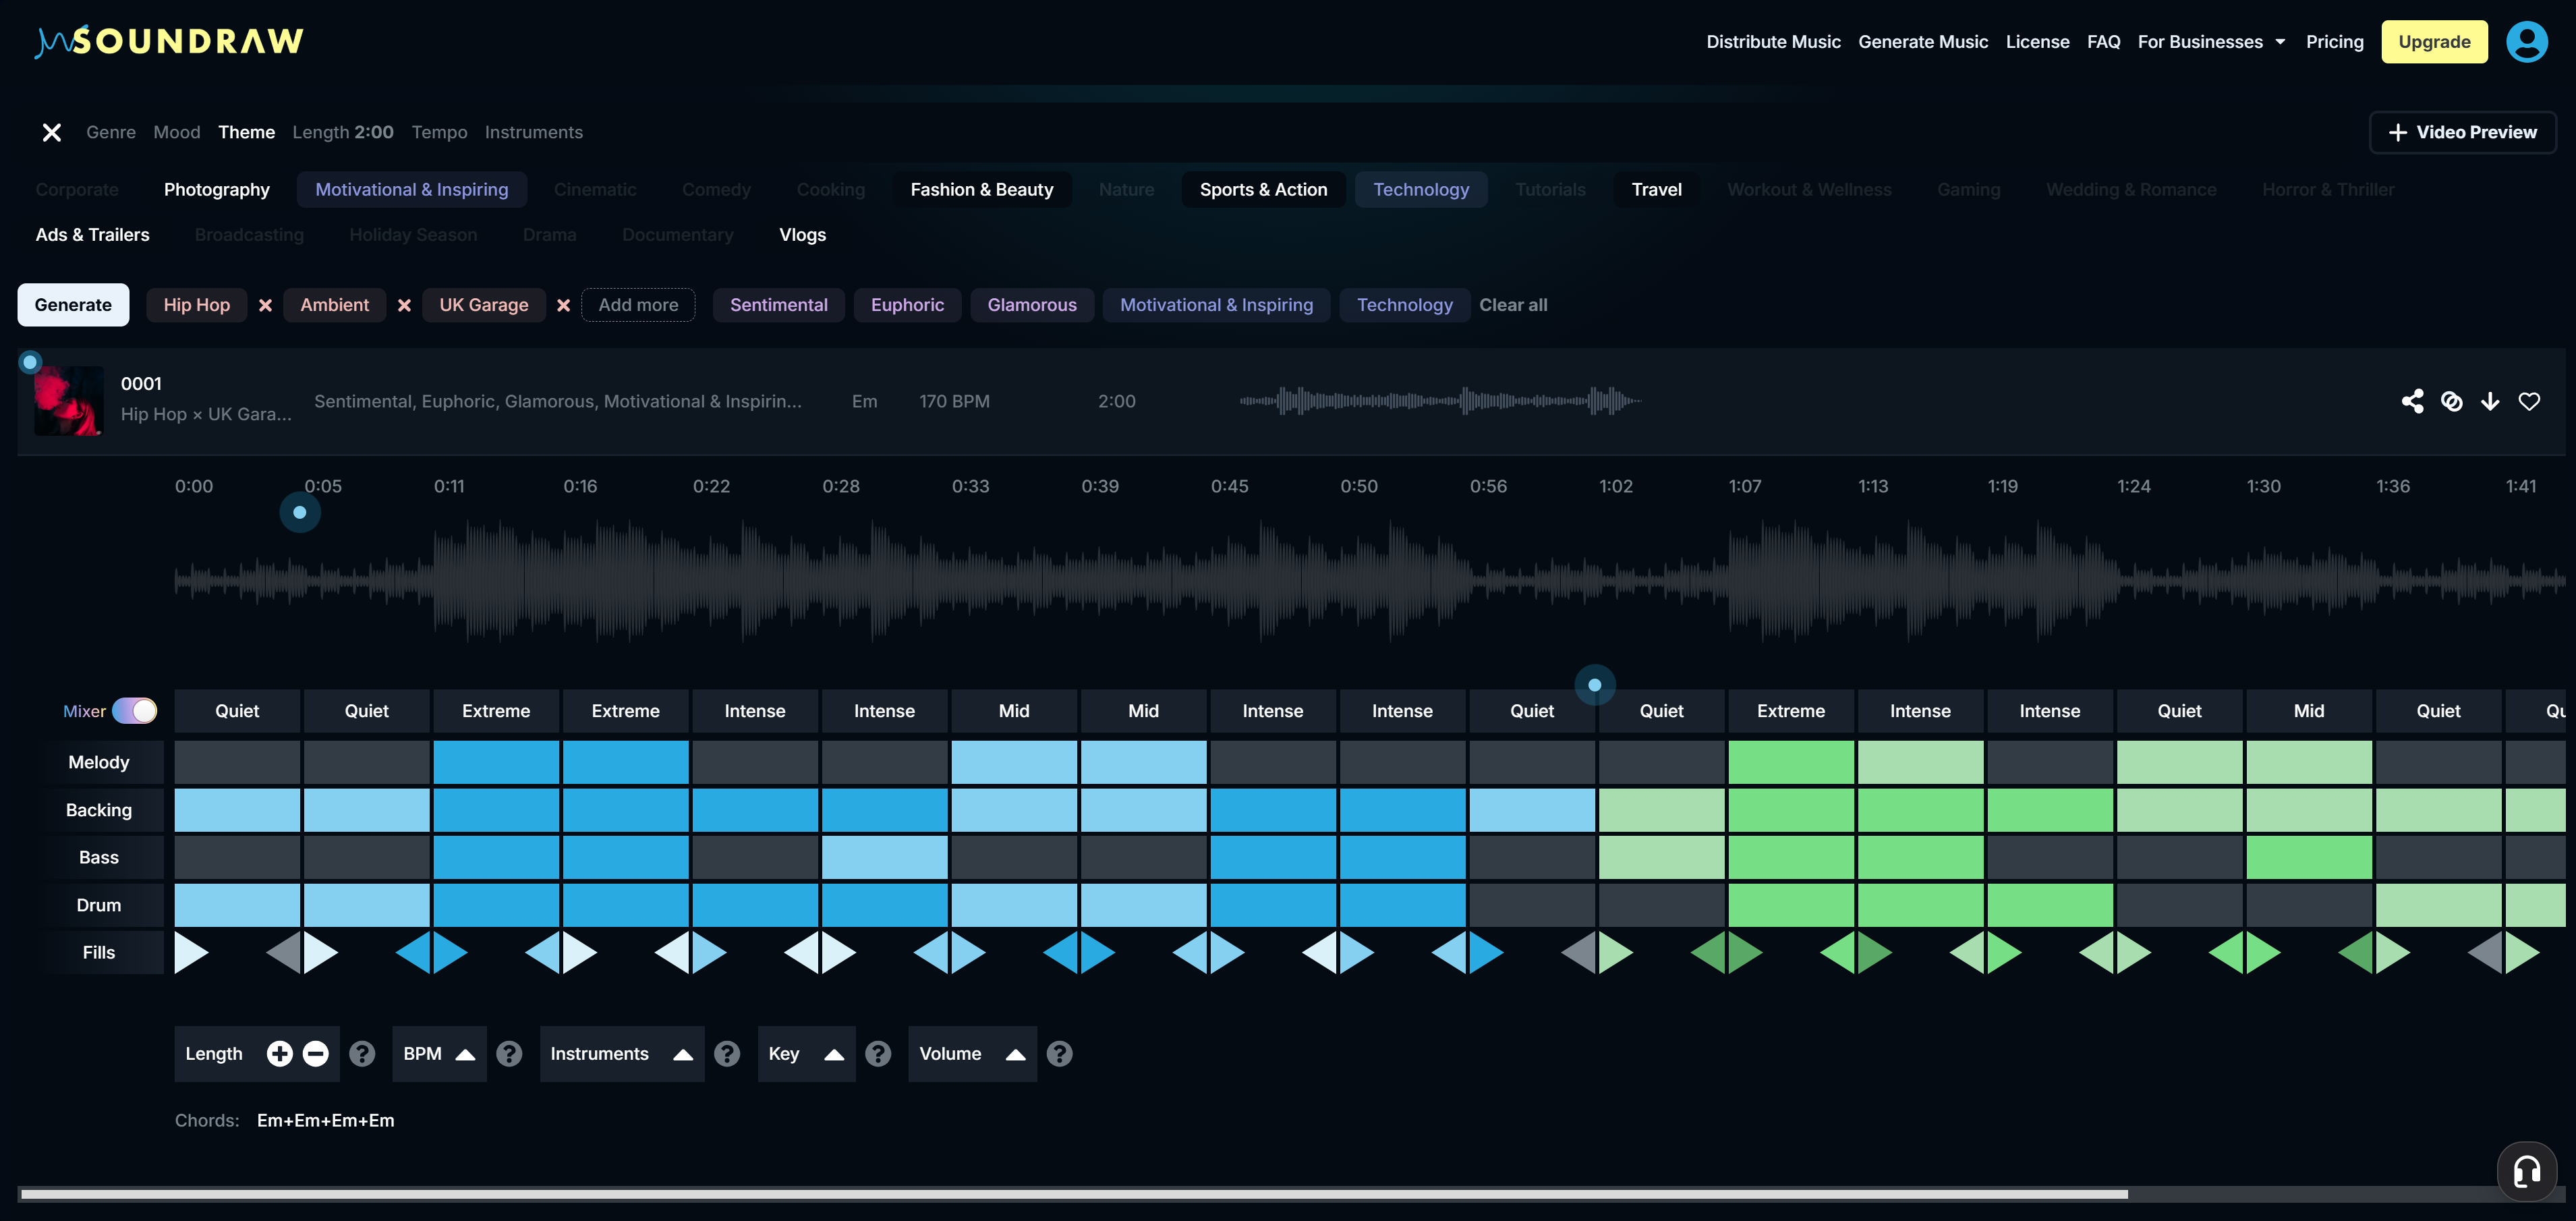Toggle the Sentimental mood tag

click(778, 305)
